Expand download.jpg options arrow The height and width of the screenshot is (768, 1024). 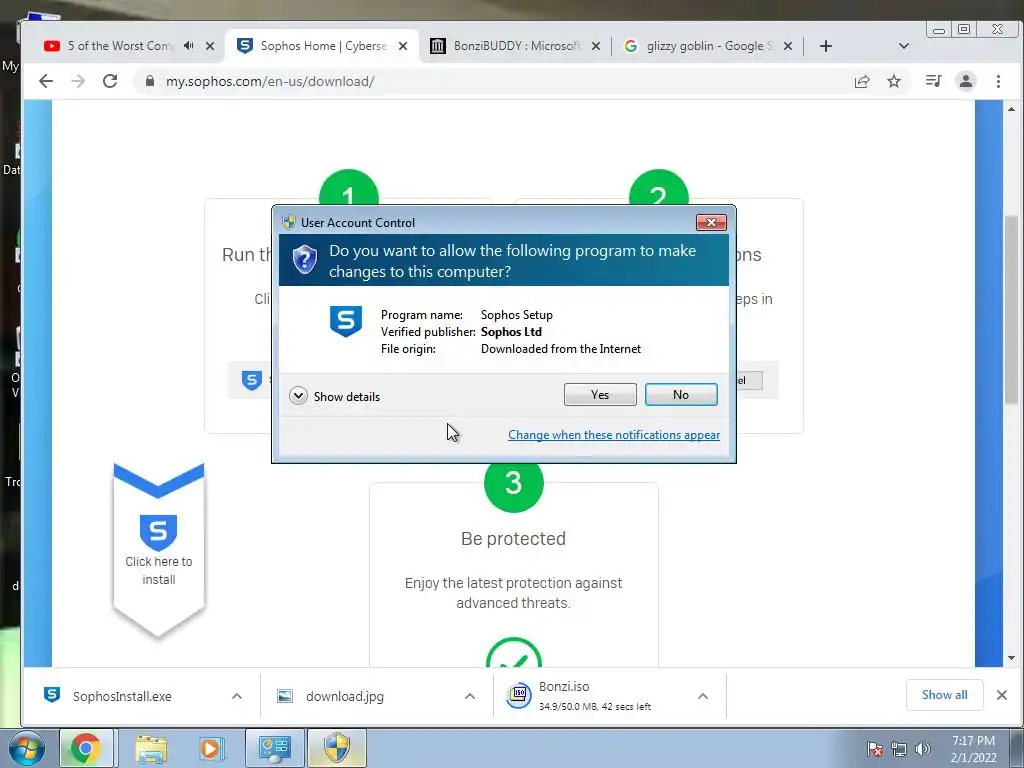point(470,696)
